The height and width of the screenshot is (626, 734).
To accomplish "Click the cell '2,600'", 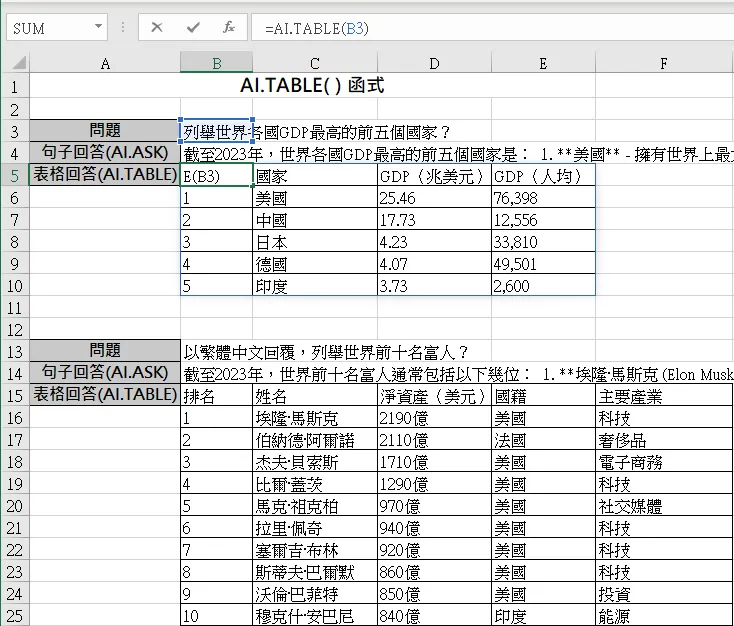I will [543, 286].
